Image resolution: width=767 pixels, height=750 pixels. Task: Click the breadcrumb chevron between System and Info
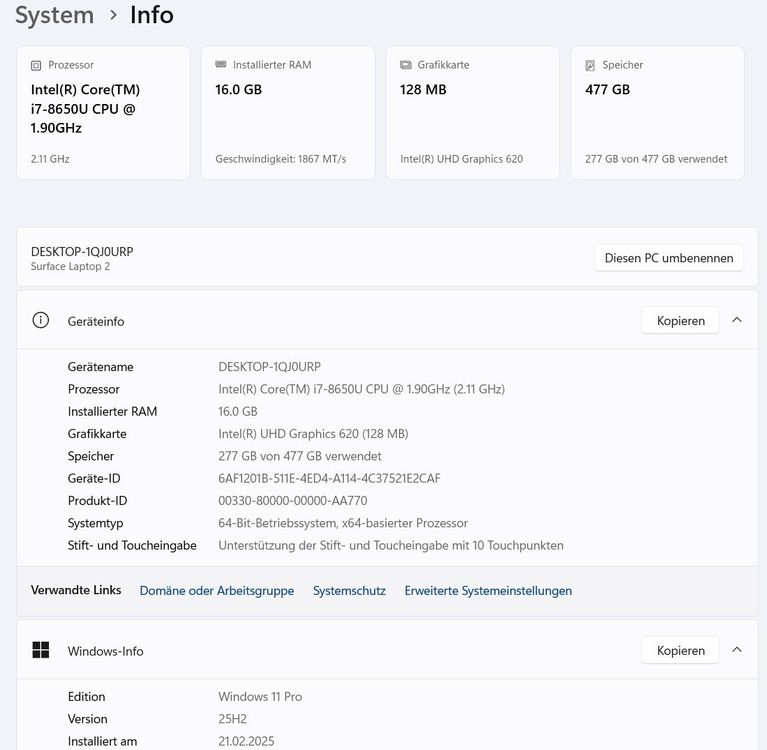coord(113,15)
